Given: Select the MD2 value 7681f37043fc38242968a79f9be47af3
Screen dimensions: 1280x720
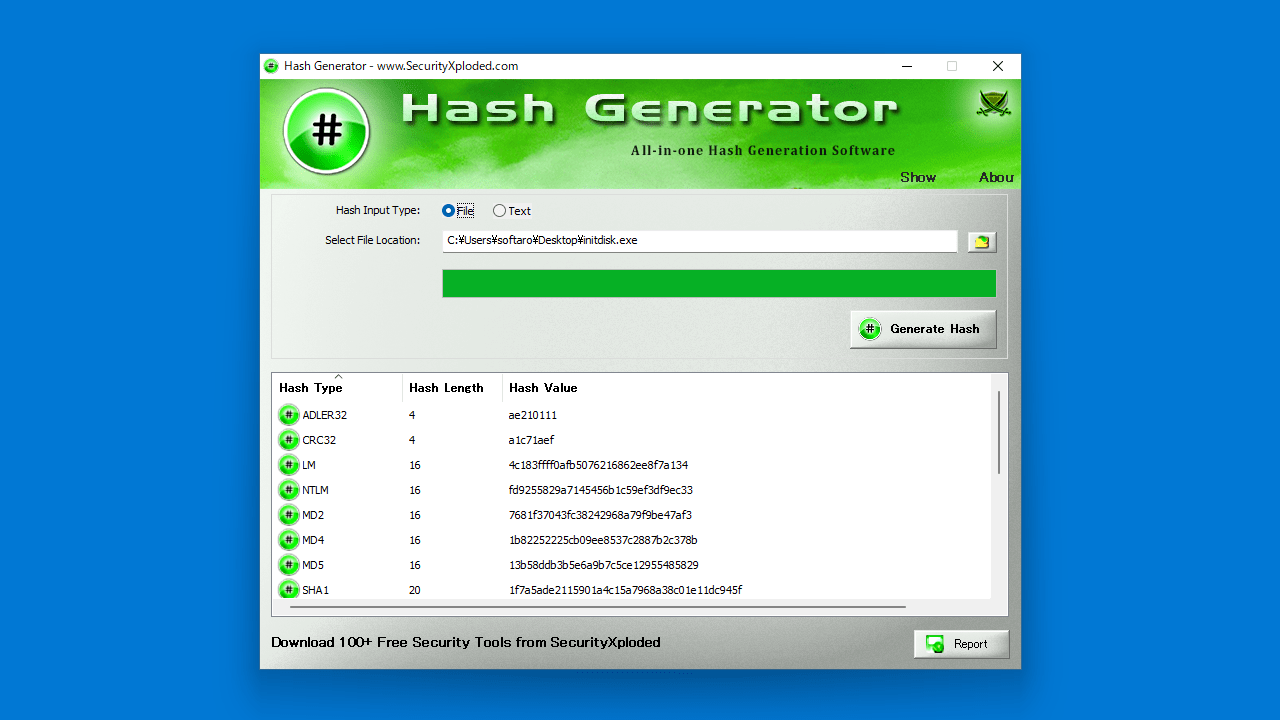Looking at the screenshot, I should coord(600,515).
